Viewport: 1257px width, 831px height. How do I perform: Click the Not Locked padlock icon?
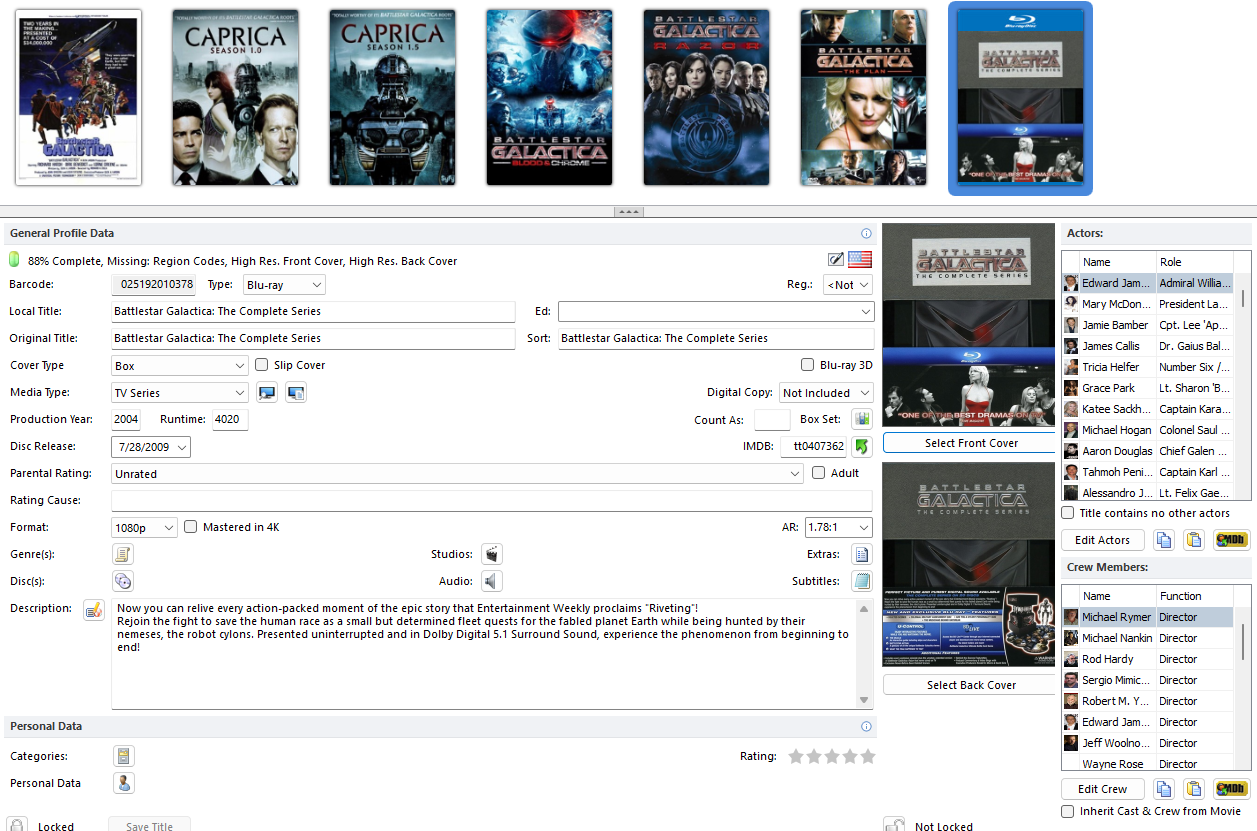(895, 825)
